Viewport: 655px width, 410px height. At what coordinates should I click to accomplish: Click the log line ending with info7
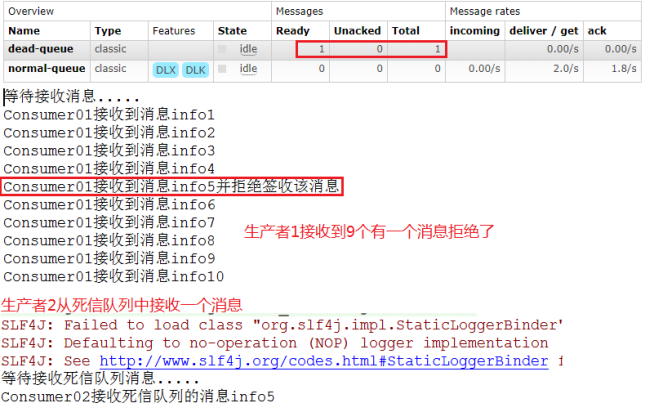pyautogui.click(x=109, y=222)
